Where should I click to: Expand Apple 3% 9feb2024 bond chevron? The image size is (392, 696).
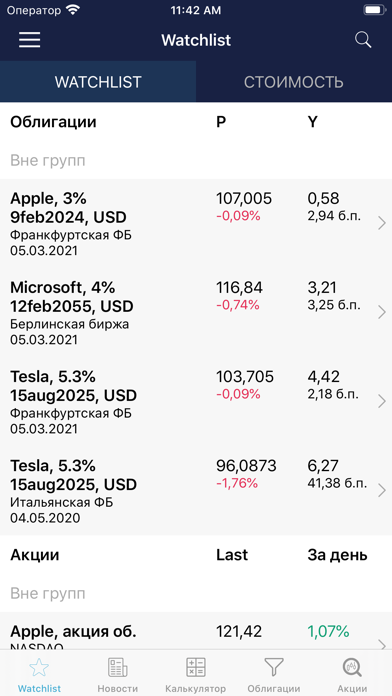point(382,223)
